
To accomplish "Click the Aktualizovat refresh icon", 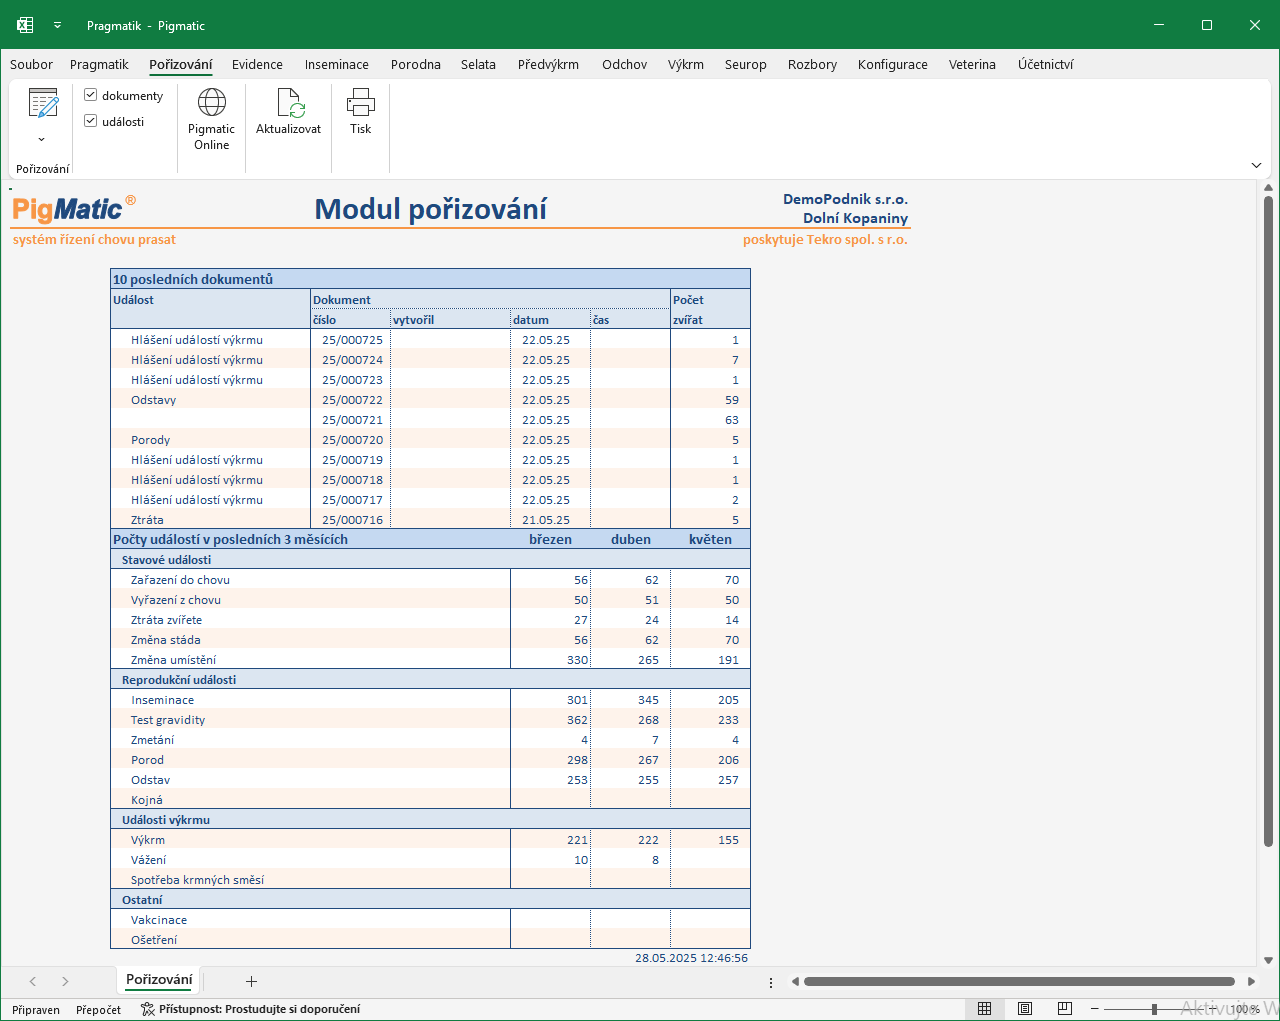I will [289, 102].
